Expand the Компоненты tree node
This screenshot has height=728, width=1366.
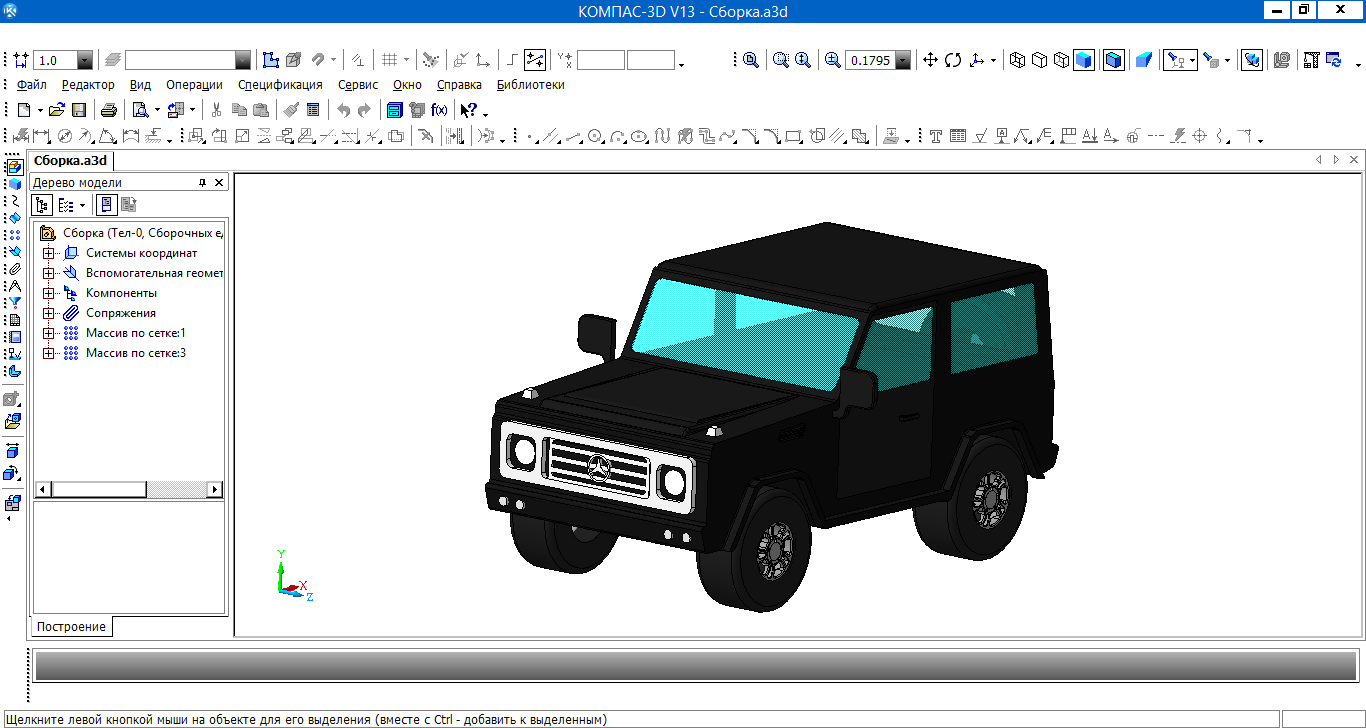pos(48,293)
